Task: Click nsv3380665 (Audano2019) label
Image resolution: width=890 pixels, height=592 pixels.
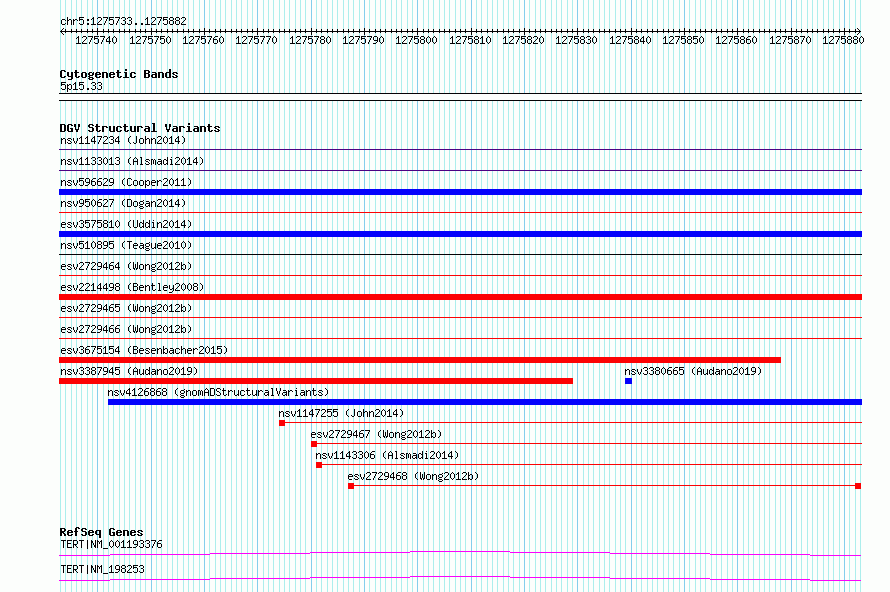Action: 693,371
